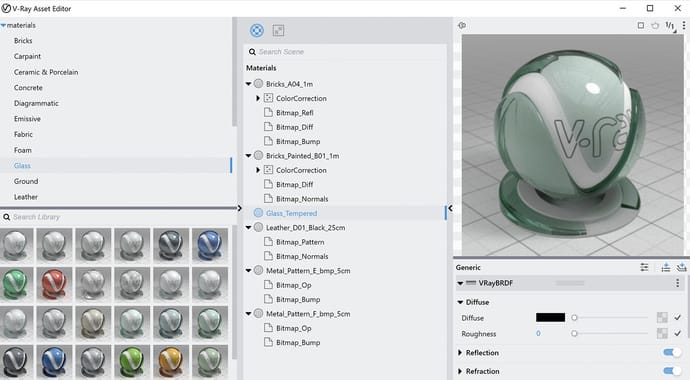Toggle the Diffuse texture checkmark

[x=678, y=318]
